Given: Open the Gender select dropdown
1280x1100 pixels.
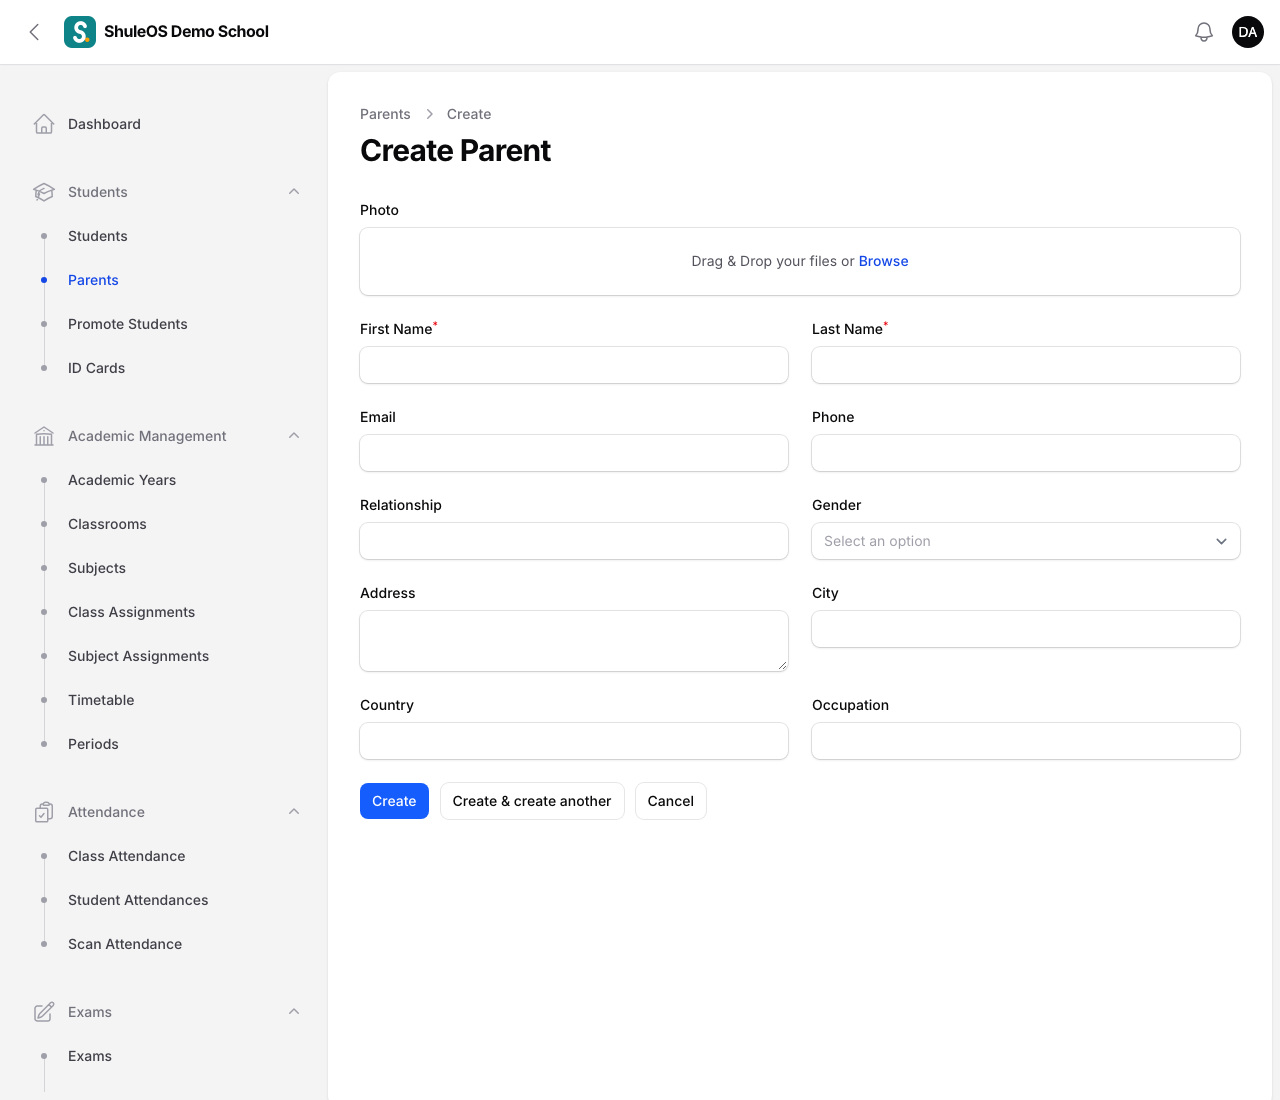Looking at the screenshot, I should tap(1026, 541).
